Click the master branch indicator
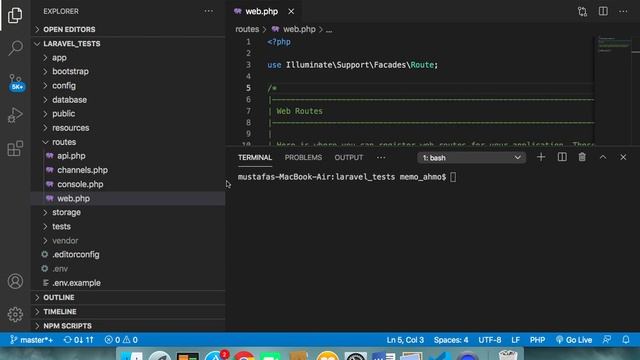This screenshot has width=640, height=360. [x=31, y=340]
